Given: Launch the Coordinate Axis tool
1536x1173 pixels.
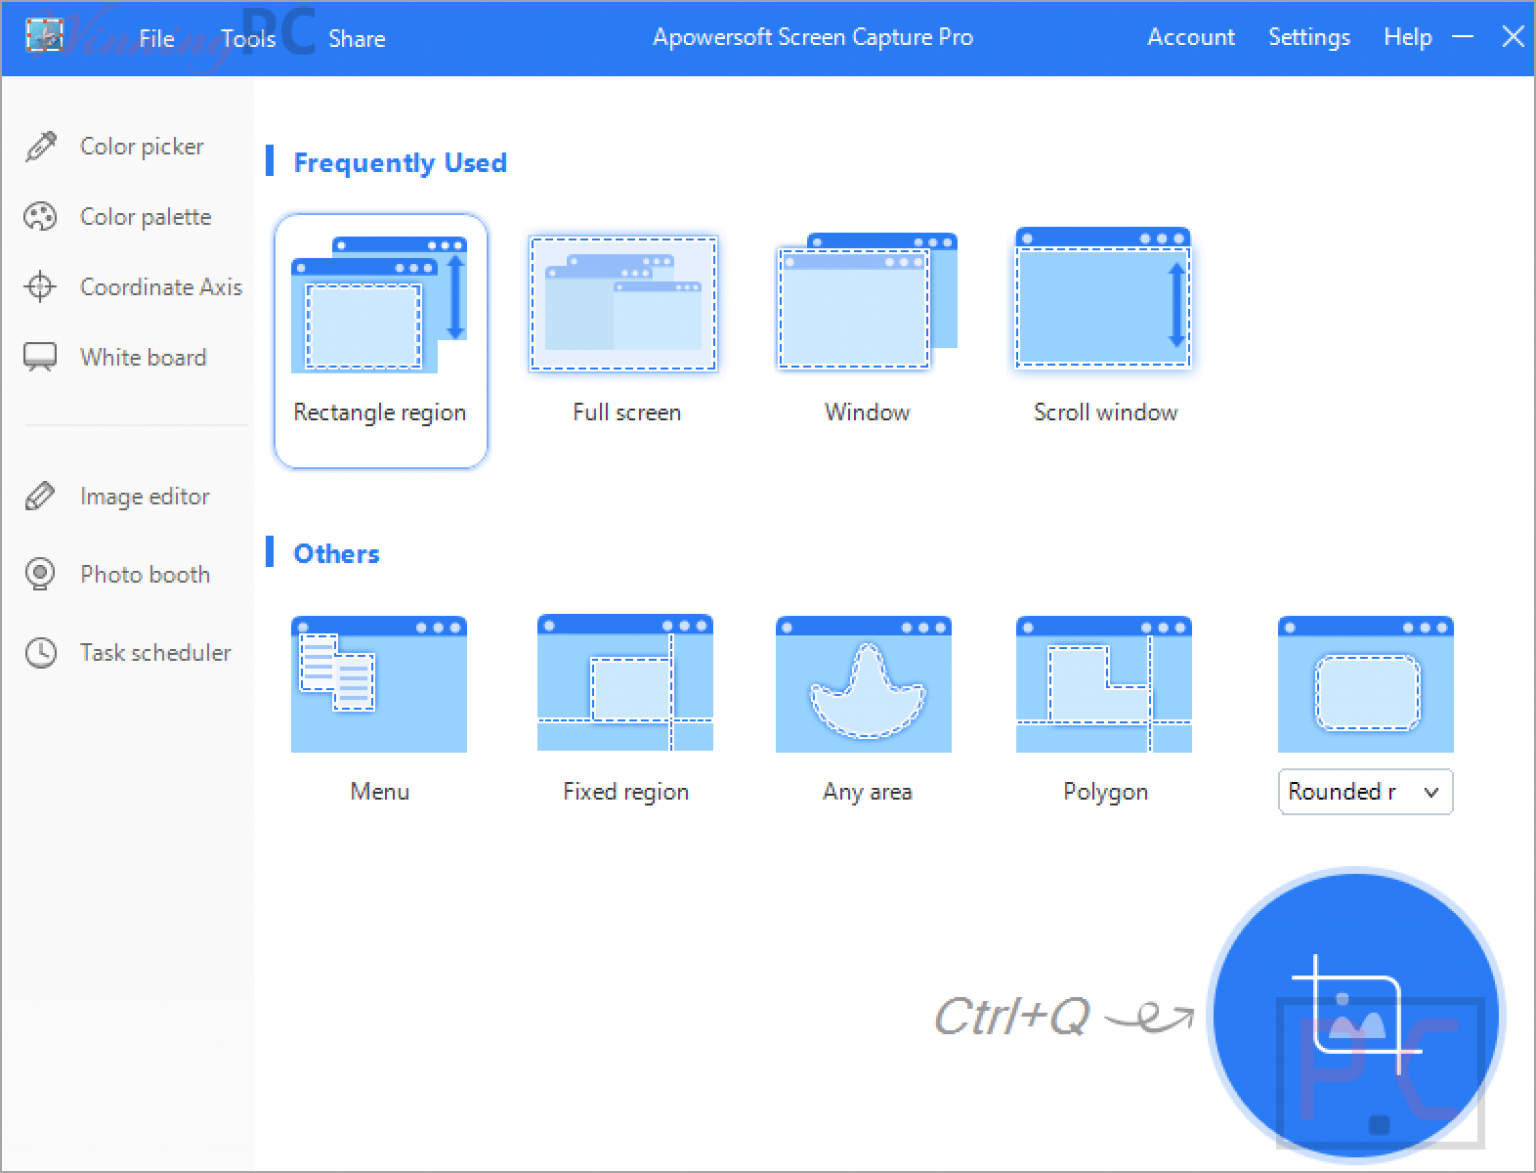Looking at the screenshot, I should pyautogui.click(x=160, y=287).
